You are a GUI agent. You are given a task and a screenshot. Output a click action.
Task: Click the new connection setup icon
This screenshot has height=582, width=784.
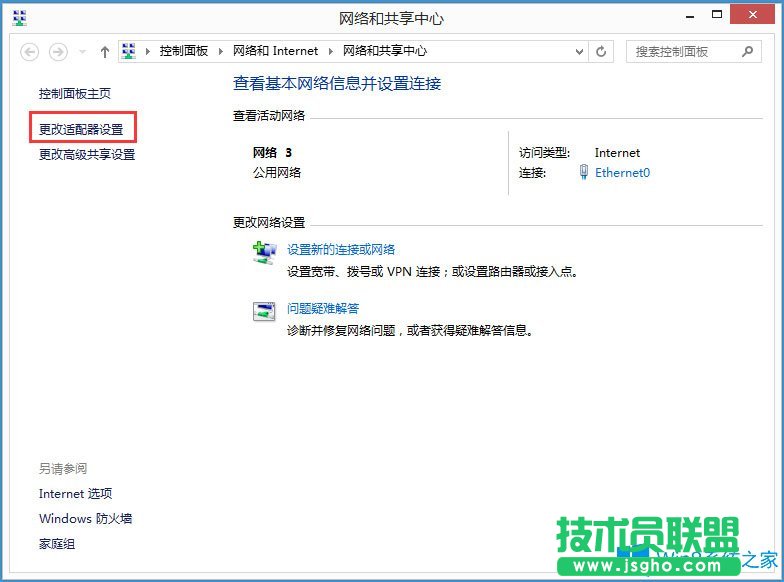(x=264, y=252)
